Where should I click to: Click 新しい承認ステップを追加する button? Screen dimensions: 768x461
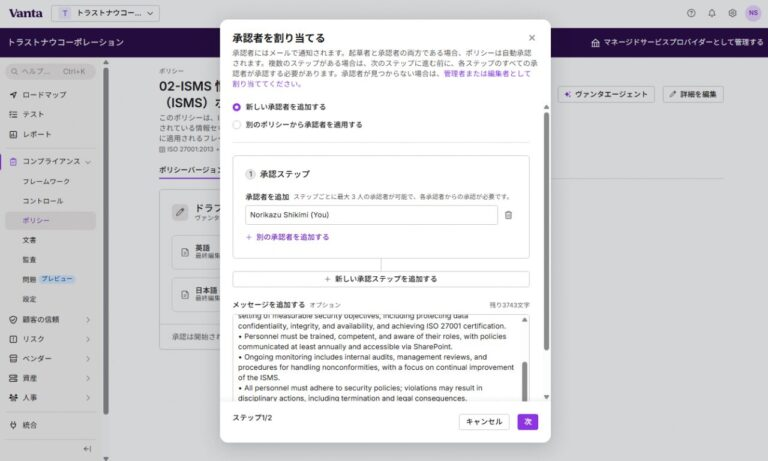[381, 279]
